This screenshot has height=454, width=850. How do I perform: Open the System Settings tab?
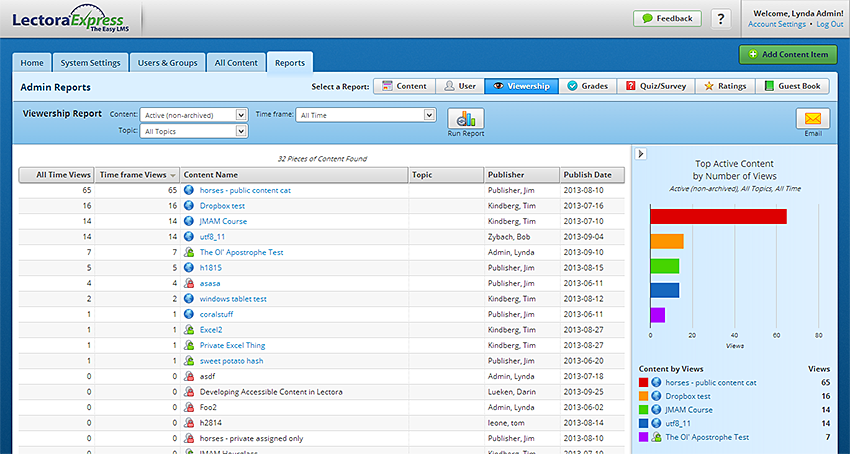[x=91, y=63]
